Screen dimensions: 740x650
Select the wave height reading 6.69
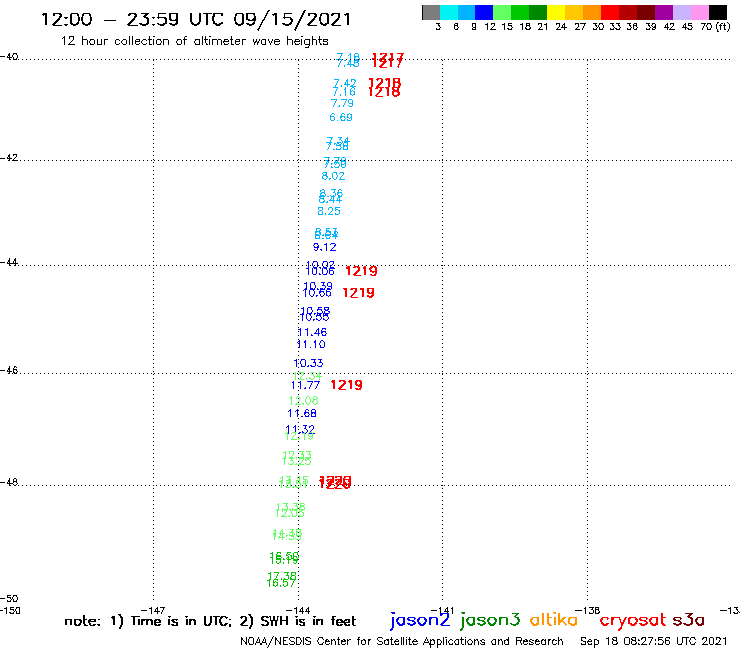point(341,117)
